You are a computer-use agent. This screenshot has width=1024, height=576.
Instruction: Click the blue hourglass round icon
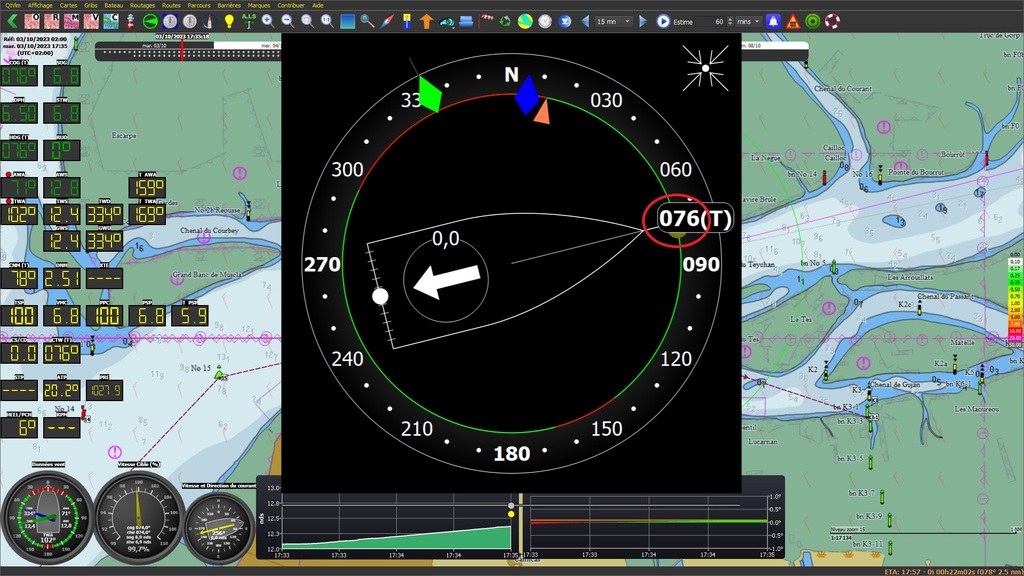pos(565,21)
